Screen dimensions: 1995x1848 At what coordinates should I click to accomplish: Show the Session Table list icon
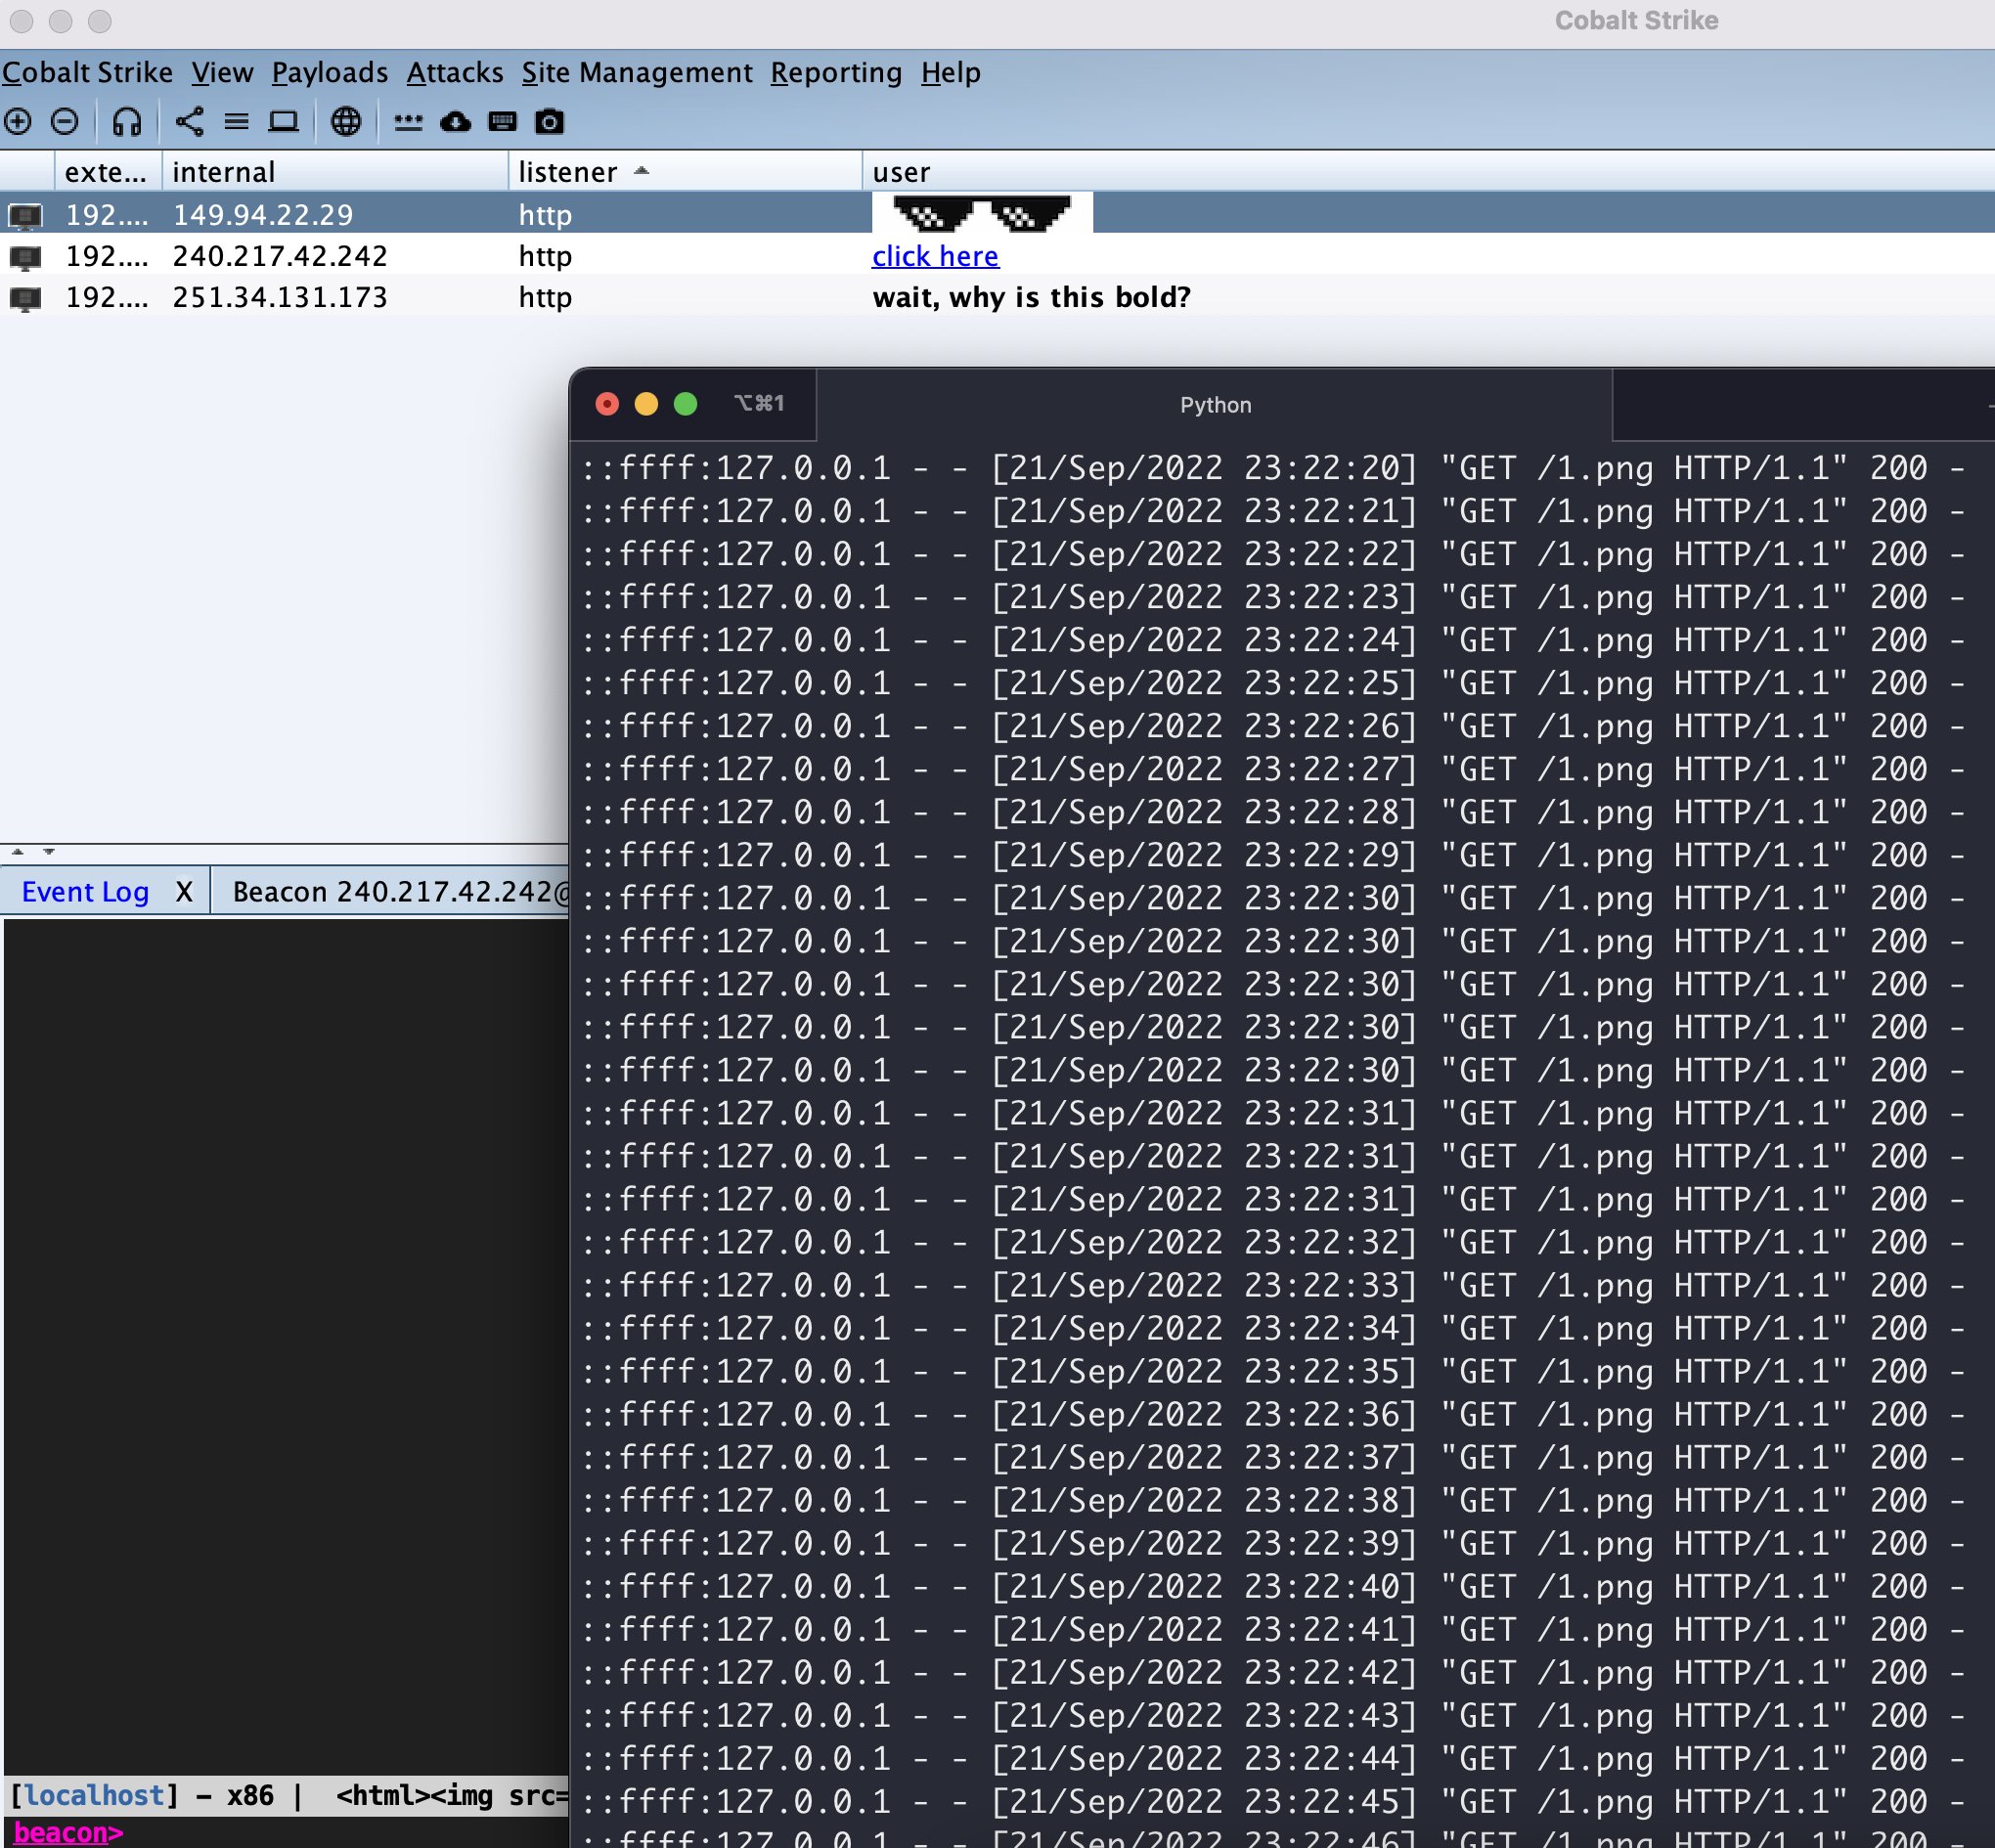[x=236, y=122]
